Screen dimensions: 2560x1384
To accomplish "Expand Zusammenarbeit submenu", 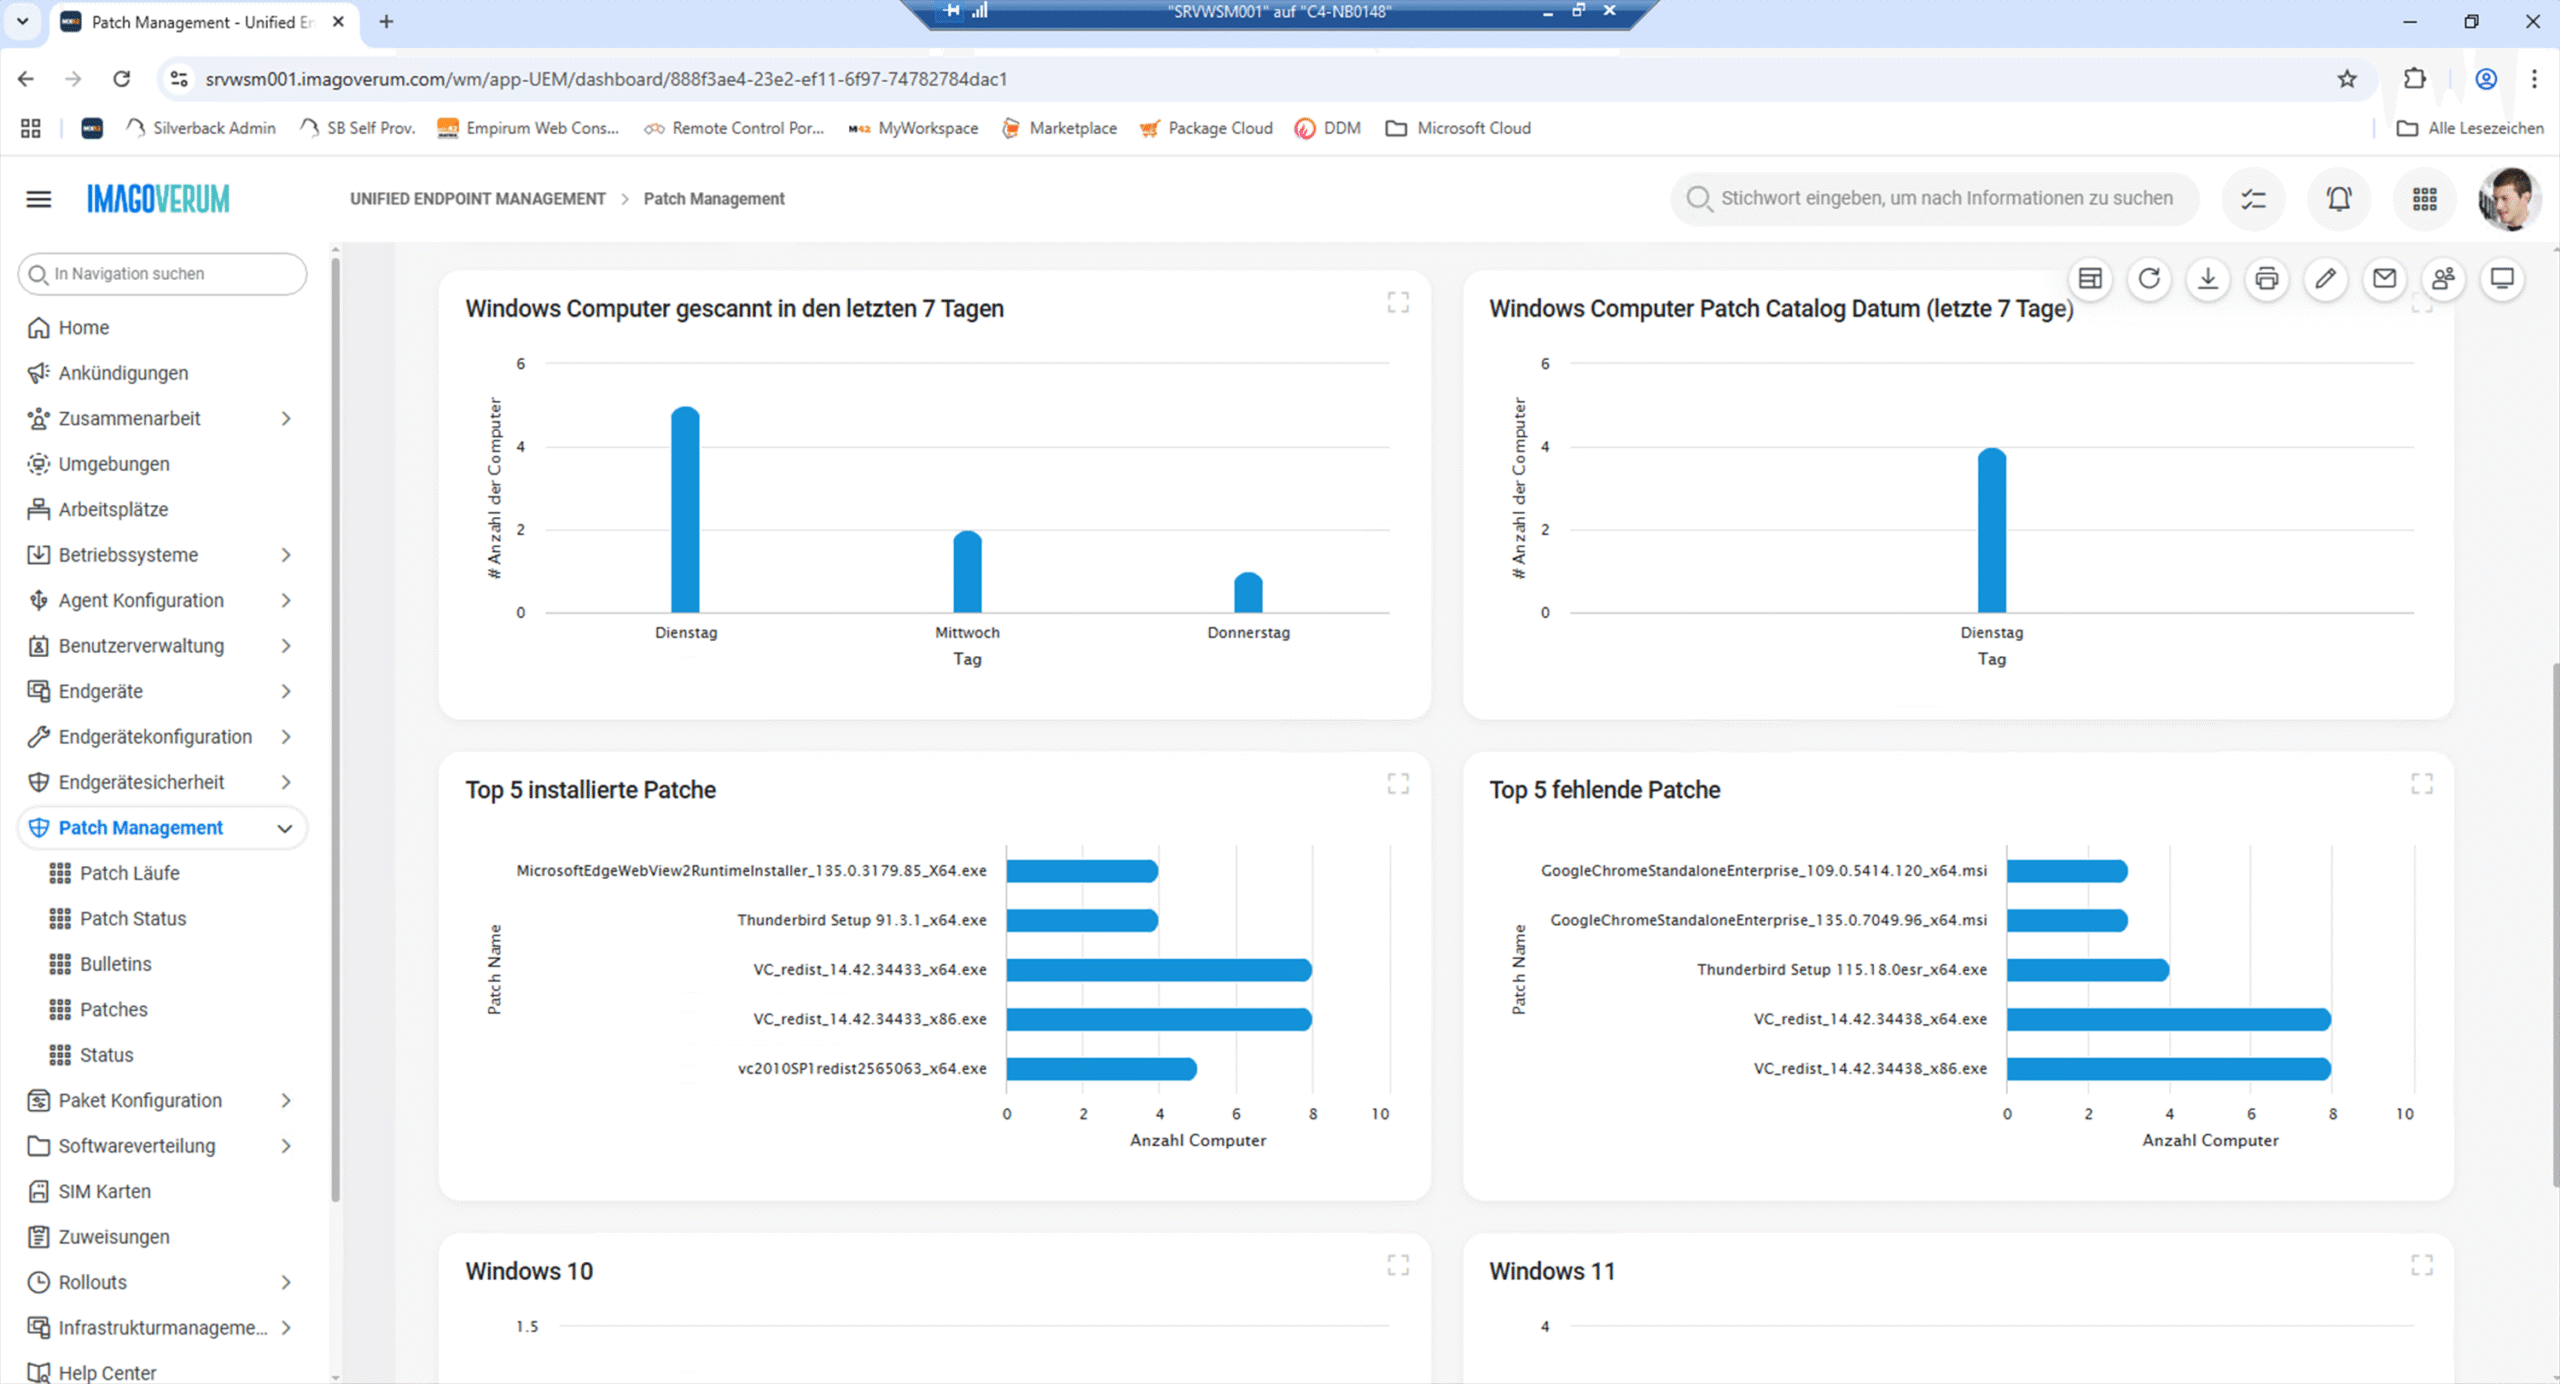I will click(x=285, y=418).
